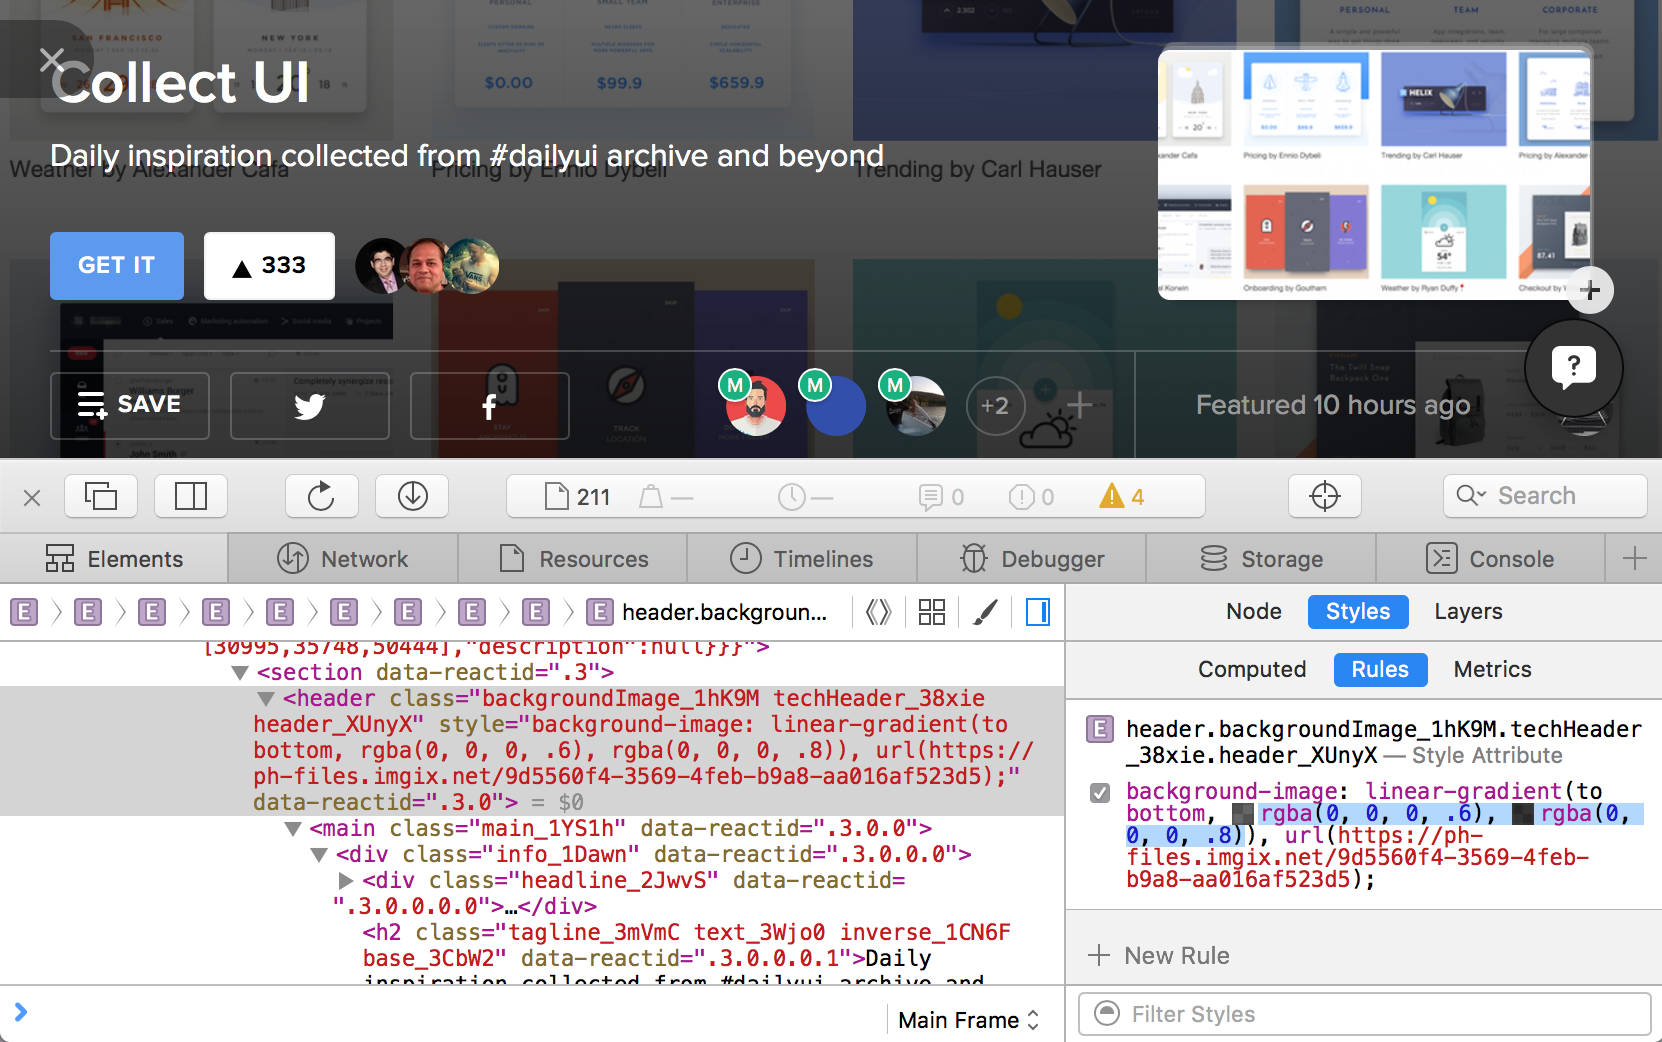Viewport: 1662px width, 1042px height.
Task: Open the product screenshots gallery thumbnail
Action: pos(1374,175)
